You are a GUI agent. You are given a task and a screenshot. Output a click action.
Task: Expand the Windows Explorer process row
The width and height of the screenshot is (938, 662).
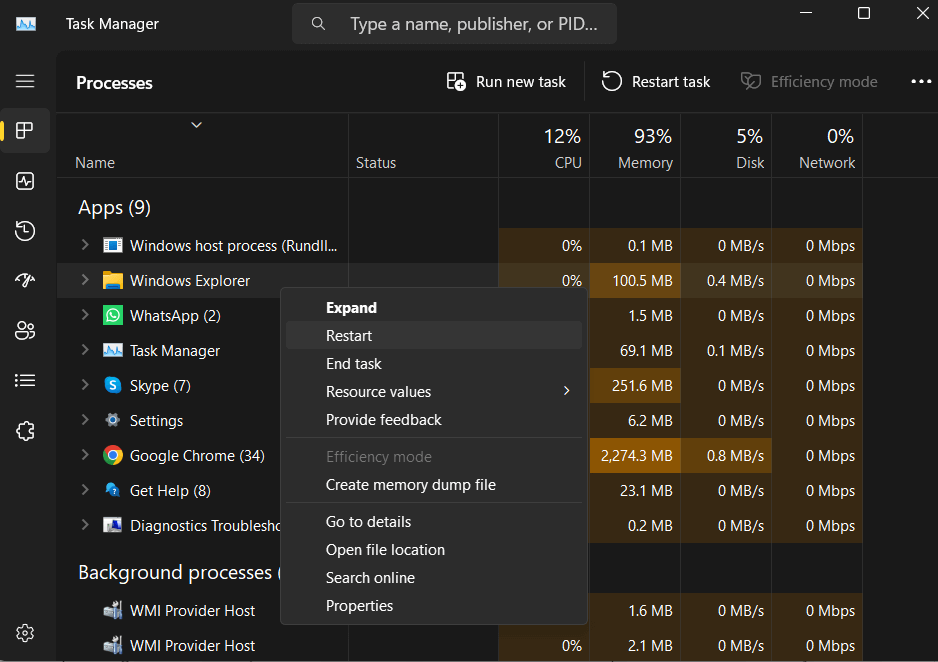click(85, 280)
